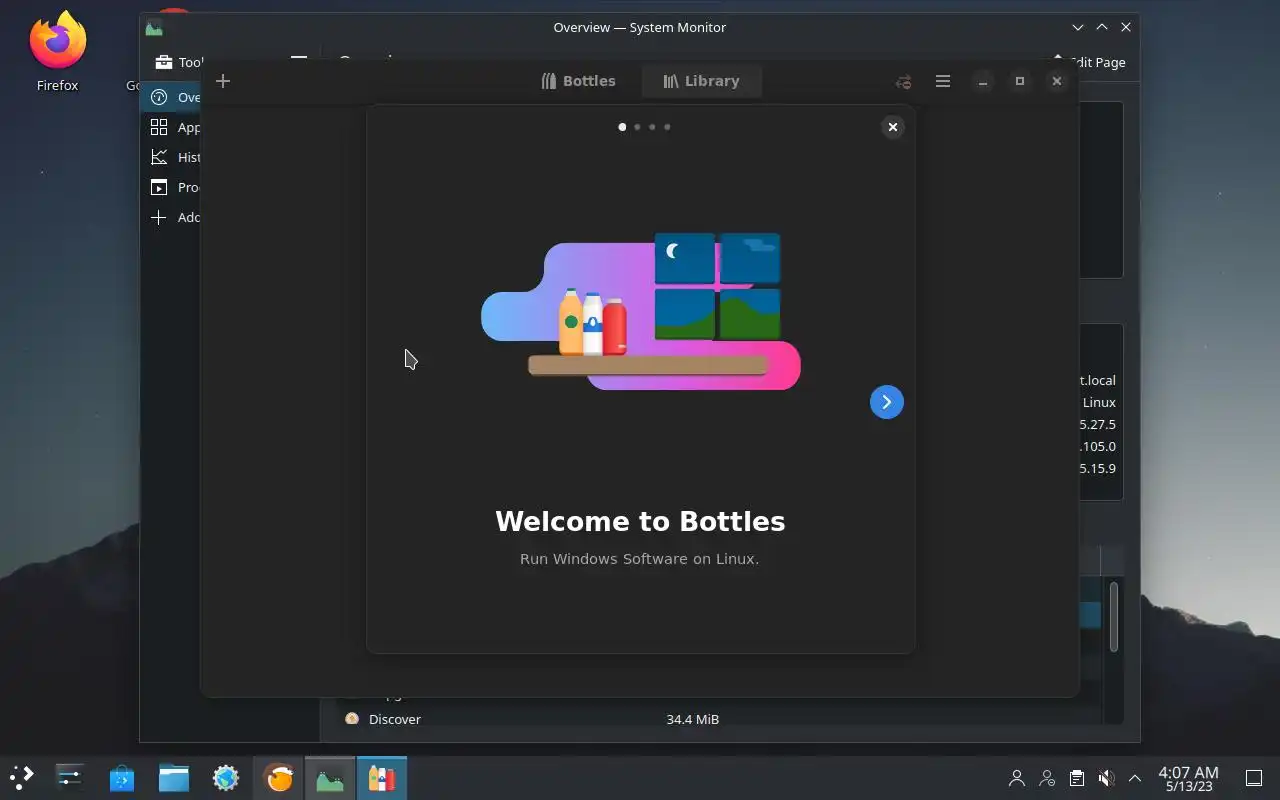
Task: Close the Welcome to Bottles dialog
Action: 892,127
